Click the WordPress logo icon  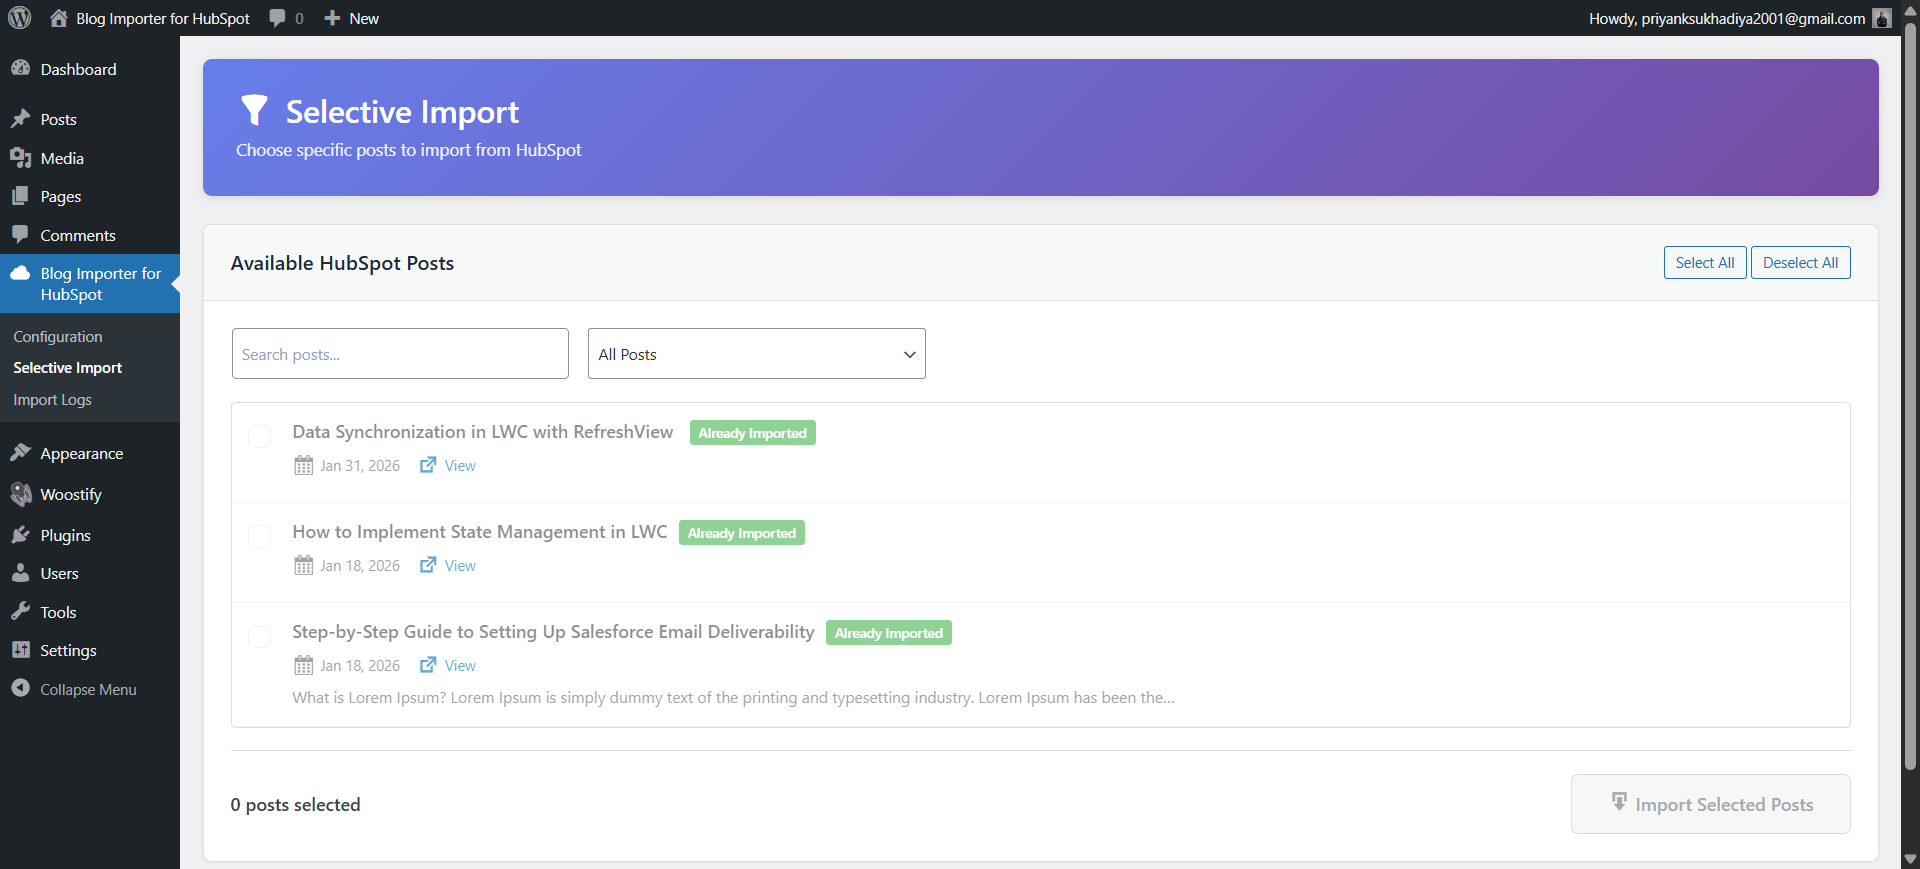pyautogui.click(x=20, y=18)
